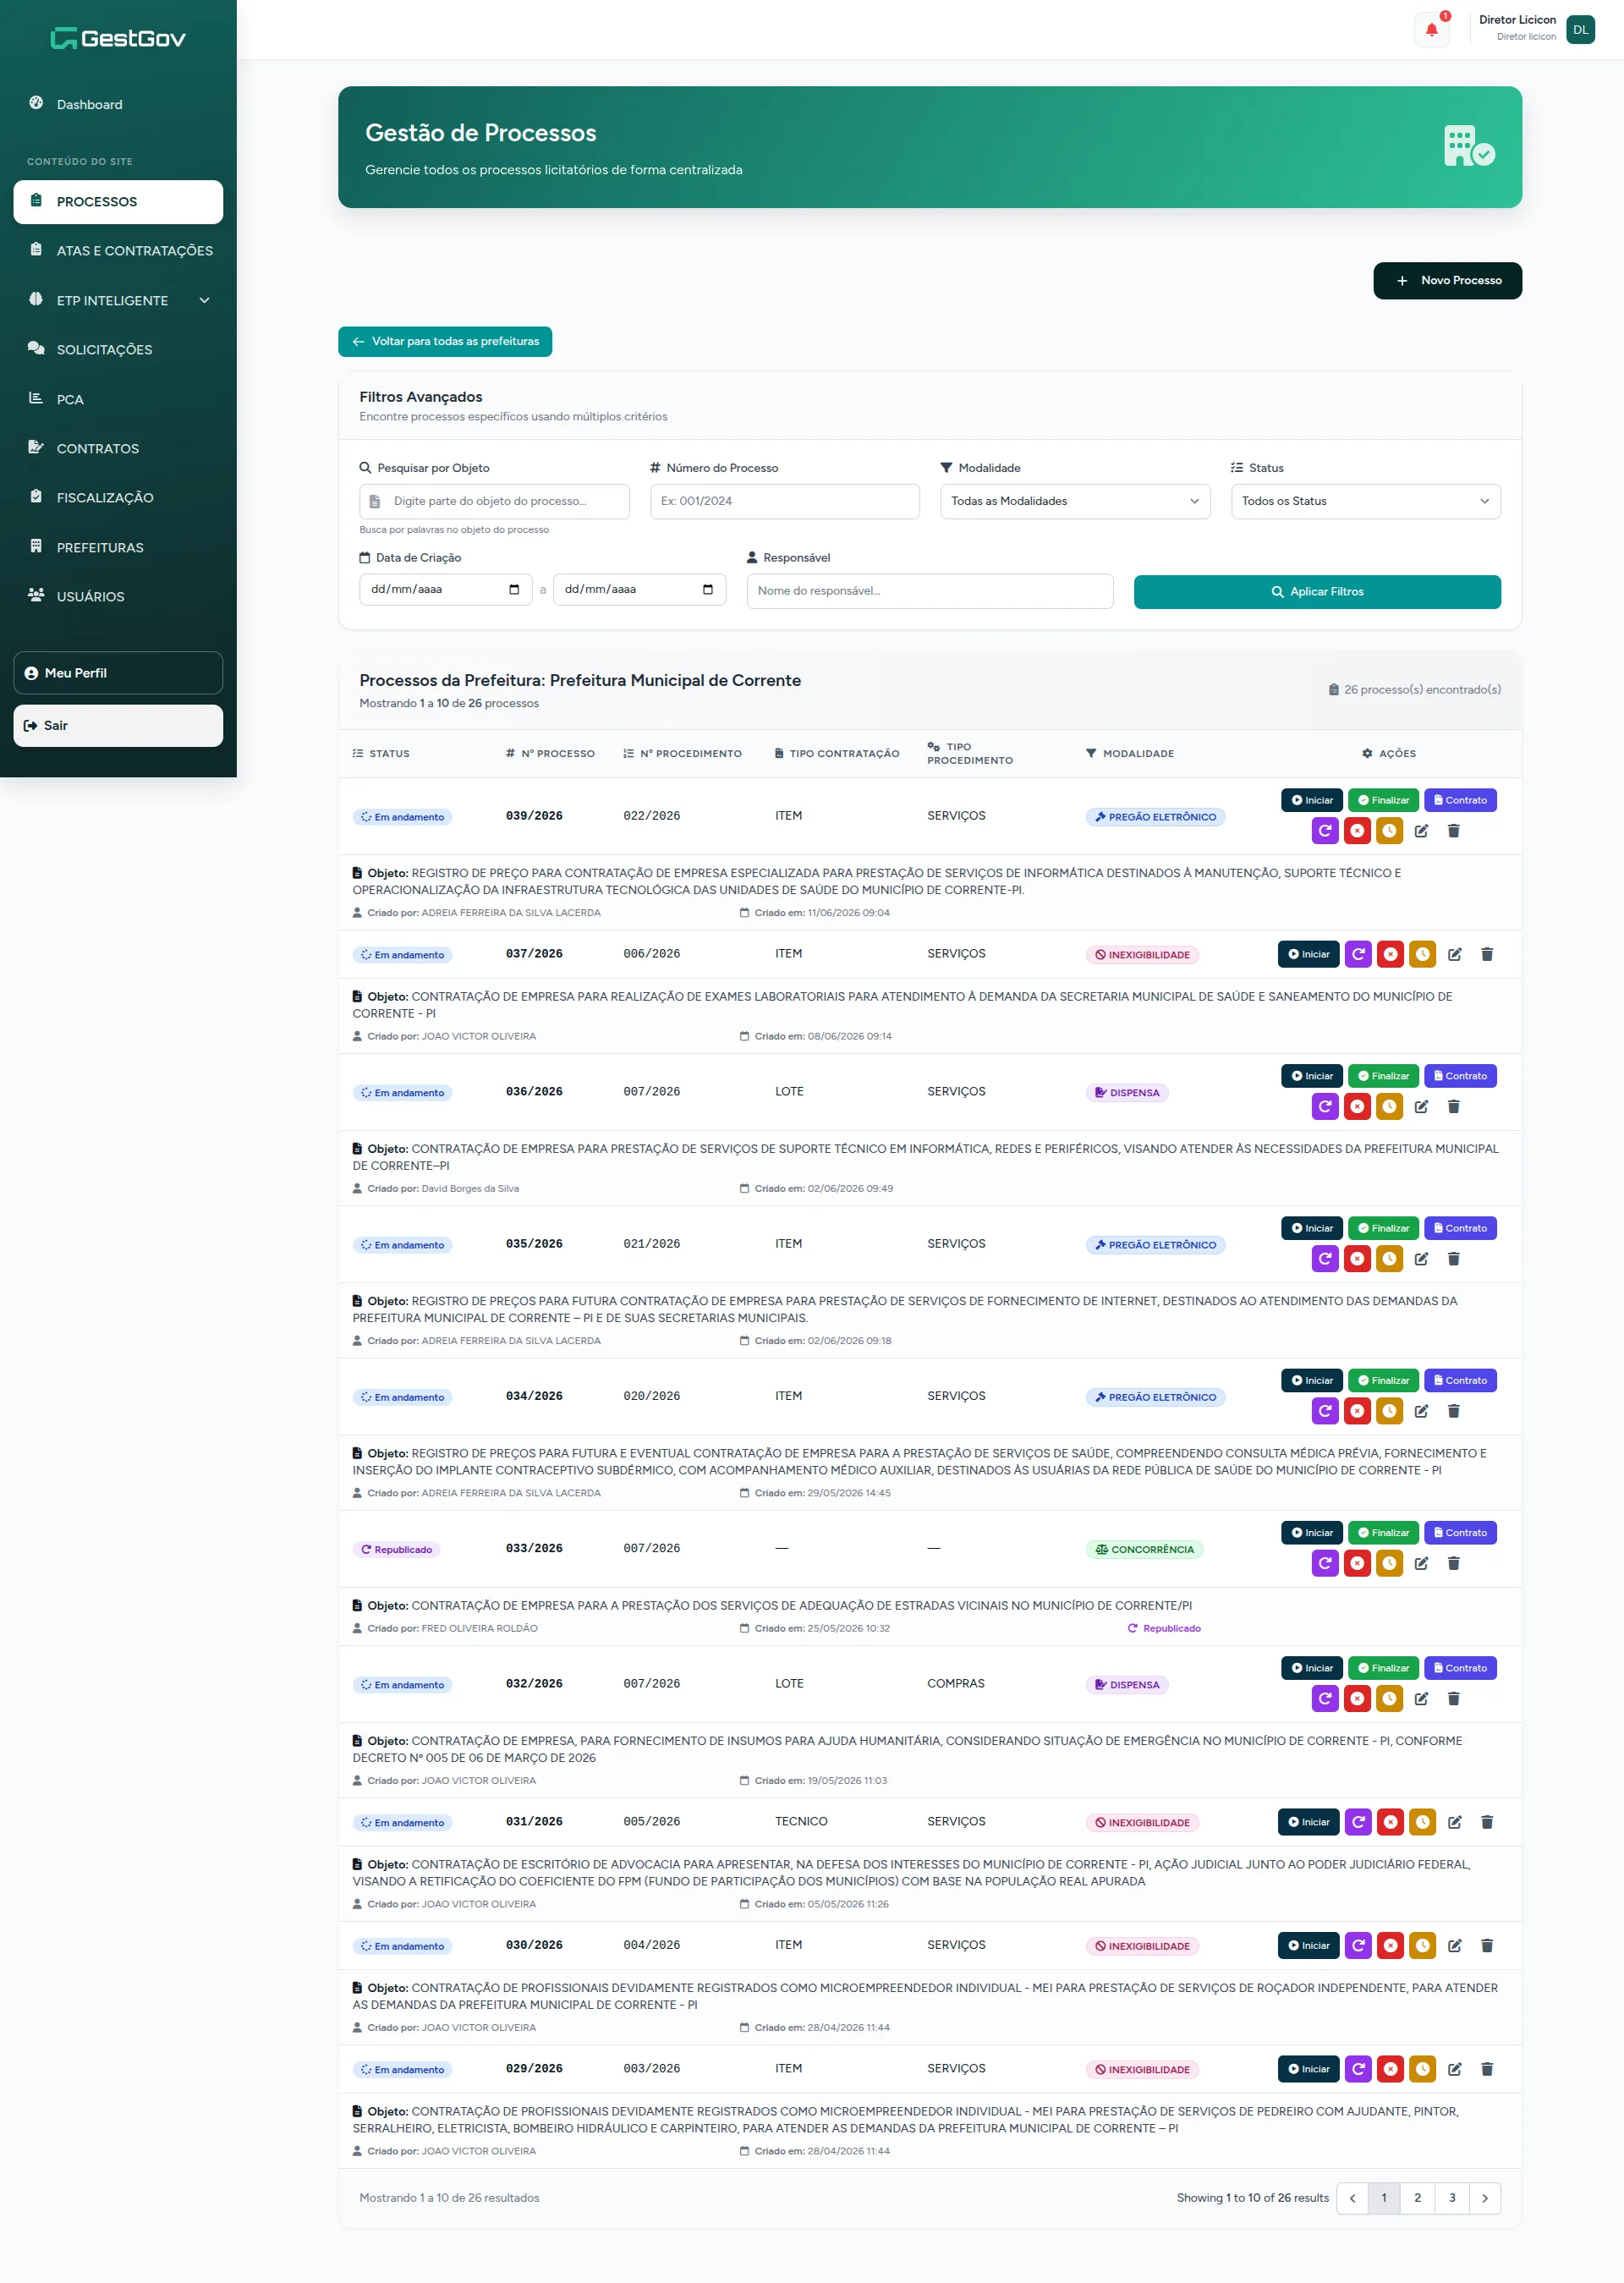Expand the ETP Inteligente submenu
This screenshot has height=2283, width=1624.
[118, 300]
